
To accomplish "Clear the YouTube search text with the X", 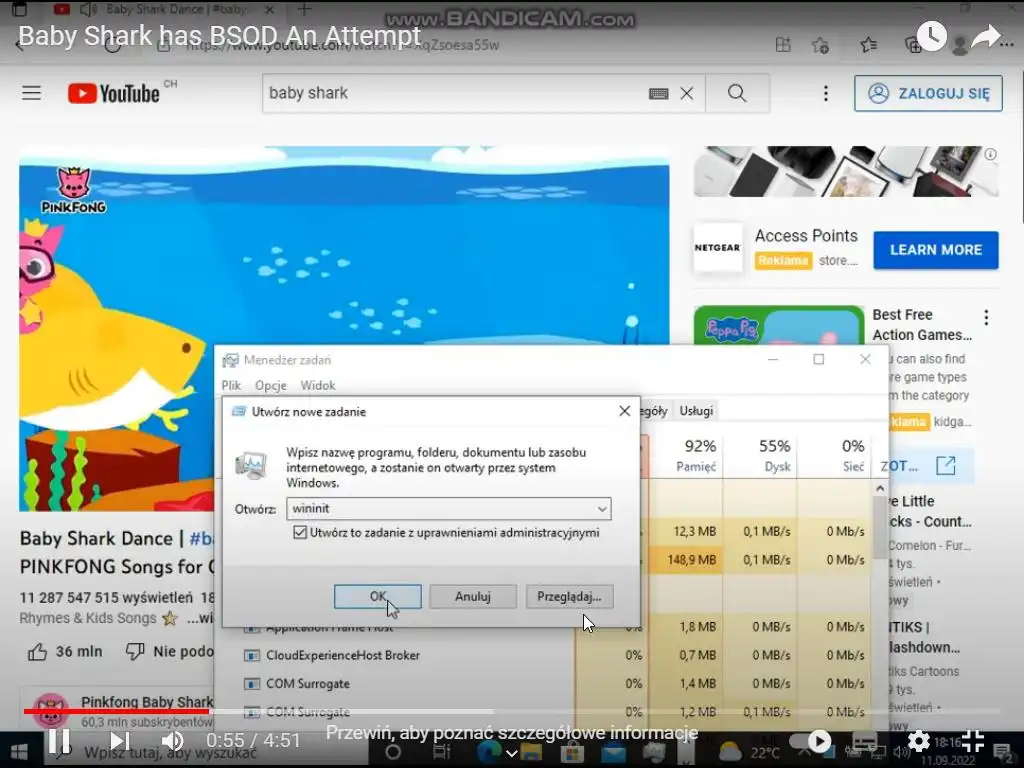I will [x=686, y=93].
